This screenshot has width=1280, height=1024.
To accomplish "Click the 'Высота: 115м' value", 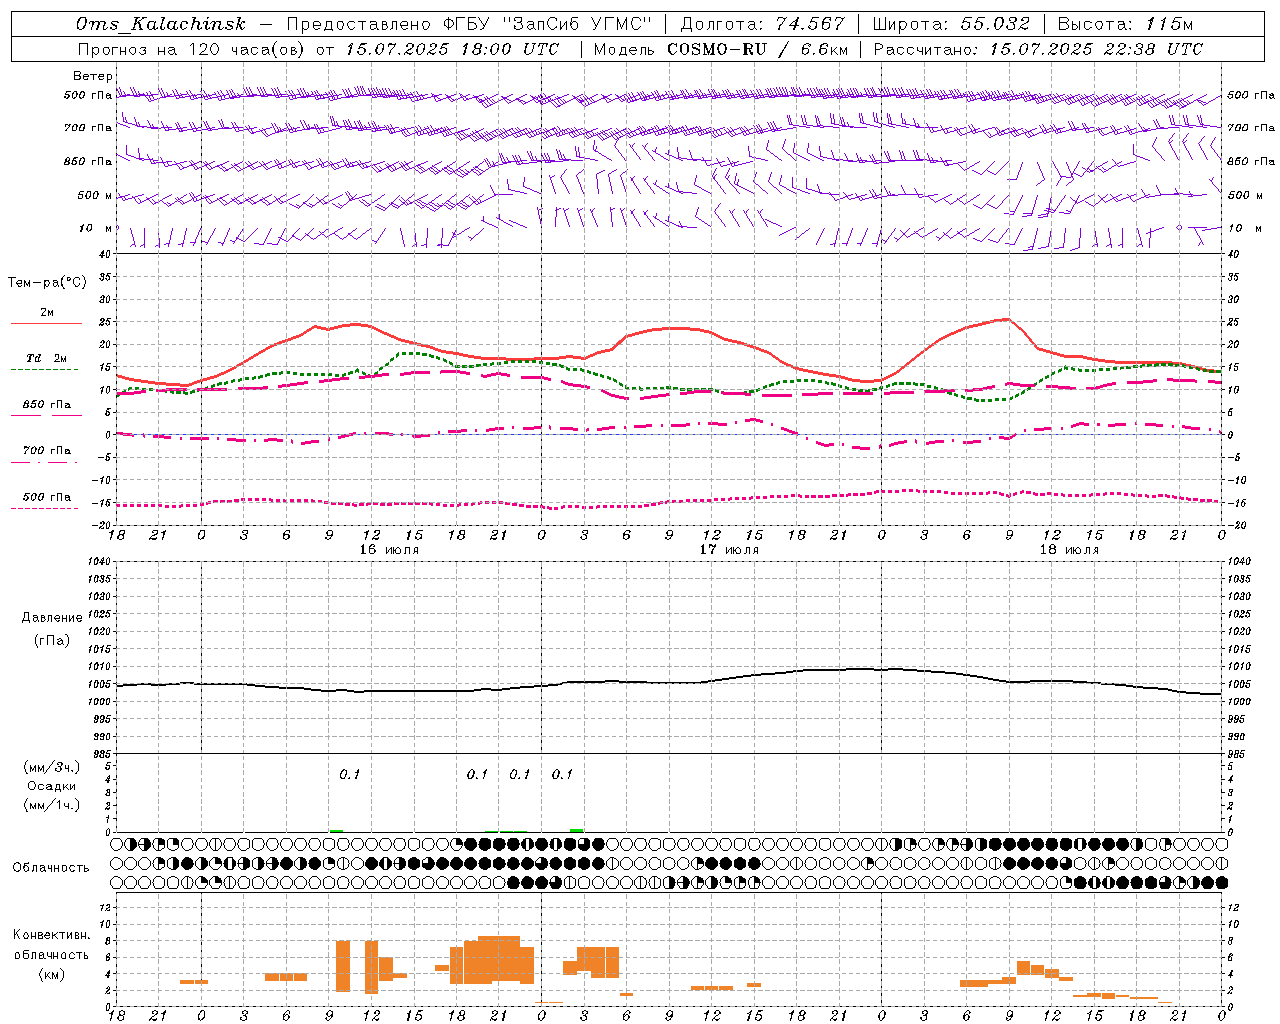I will pyautogui.click(x=1125, y=24).
